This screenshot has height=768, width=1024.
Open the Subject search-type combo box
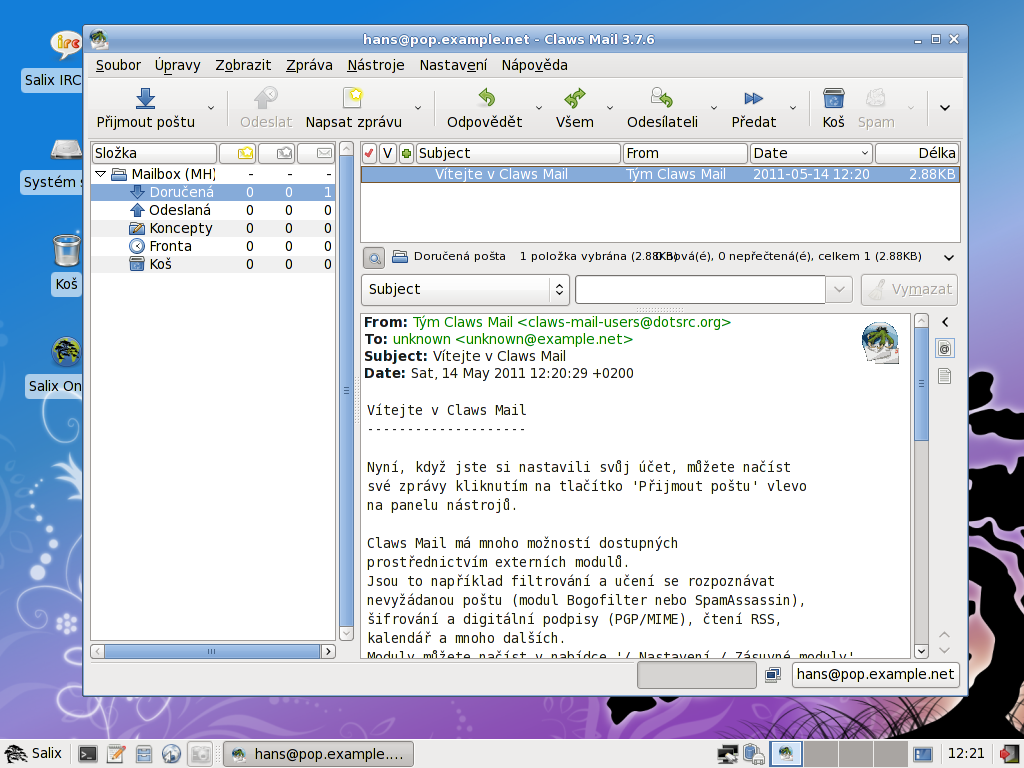coord(466,289)
